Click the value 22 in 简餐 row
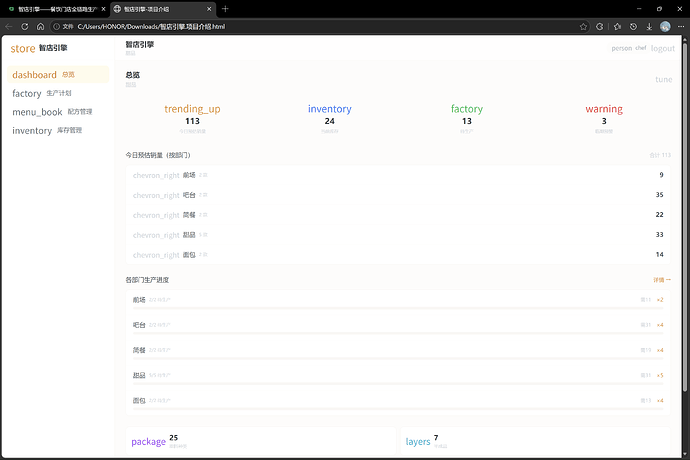Screen dimensions: 690x460 (x=659, y=214)
